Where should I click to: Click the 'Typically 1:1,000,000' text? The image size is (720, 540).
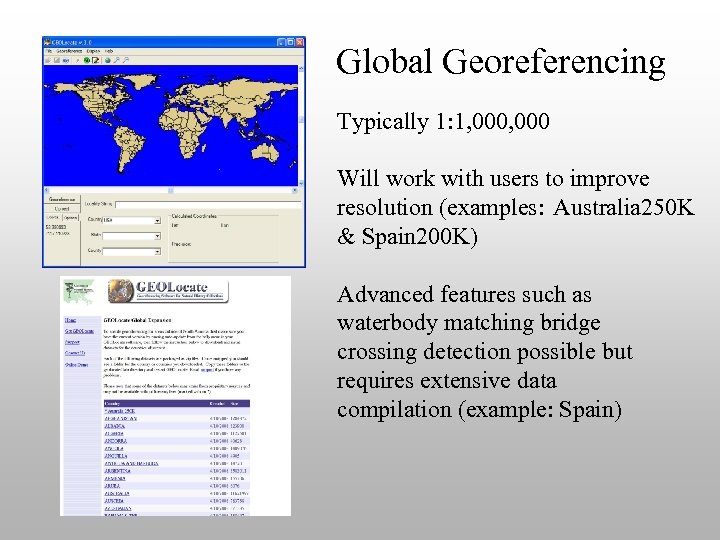(443, 121)
